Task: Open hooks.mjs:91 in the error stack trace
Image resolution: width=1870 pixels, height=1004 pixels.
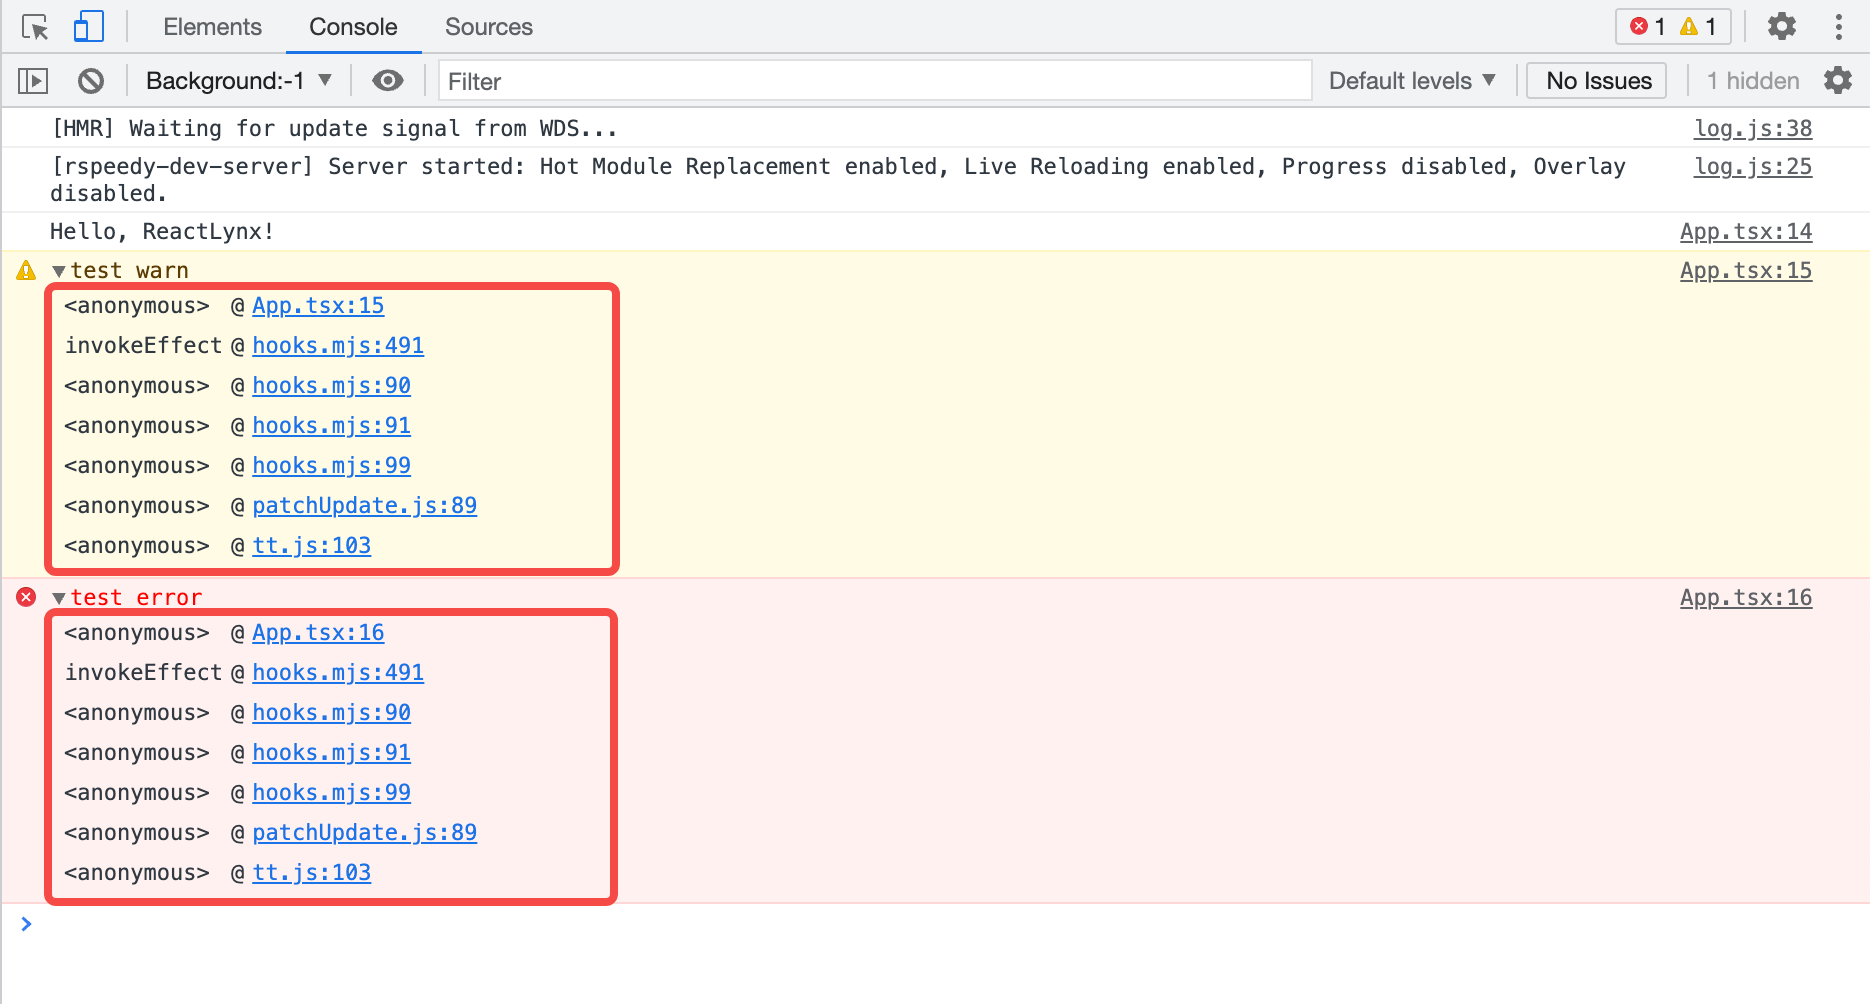Action: [331, 753]
